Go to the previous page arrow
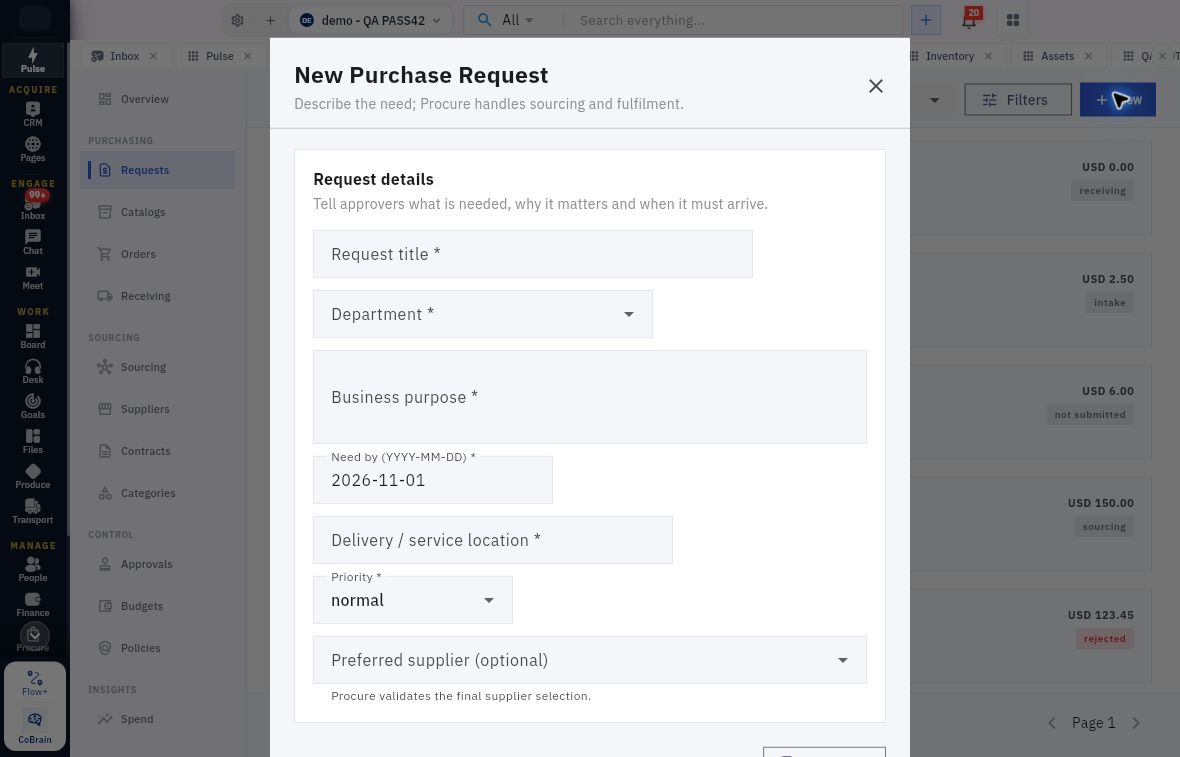The height and width of the screenshot is (757, 1180). pyautogui.click(x=1052, y=723)
